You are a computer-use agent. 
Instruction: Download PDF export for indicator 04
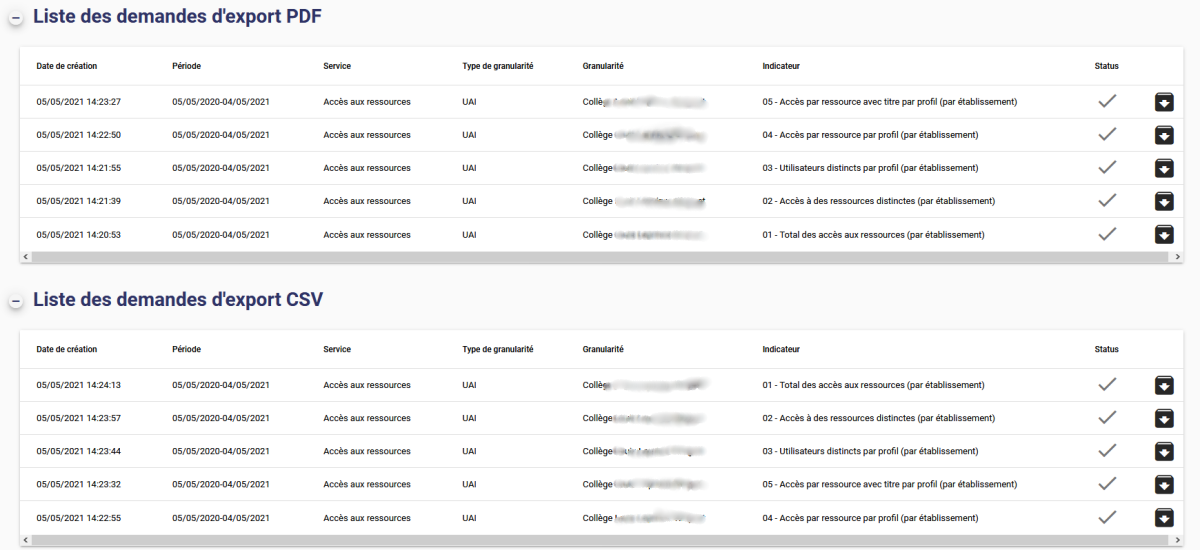click(x=1164, y=135)
